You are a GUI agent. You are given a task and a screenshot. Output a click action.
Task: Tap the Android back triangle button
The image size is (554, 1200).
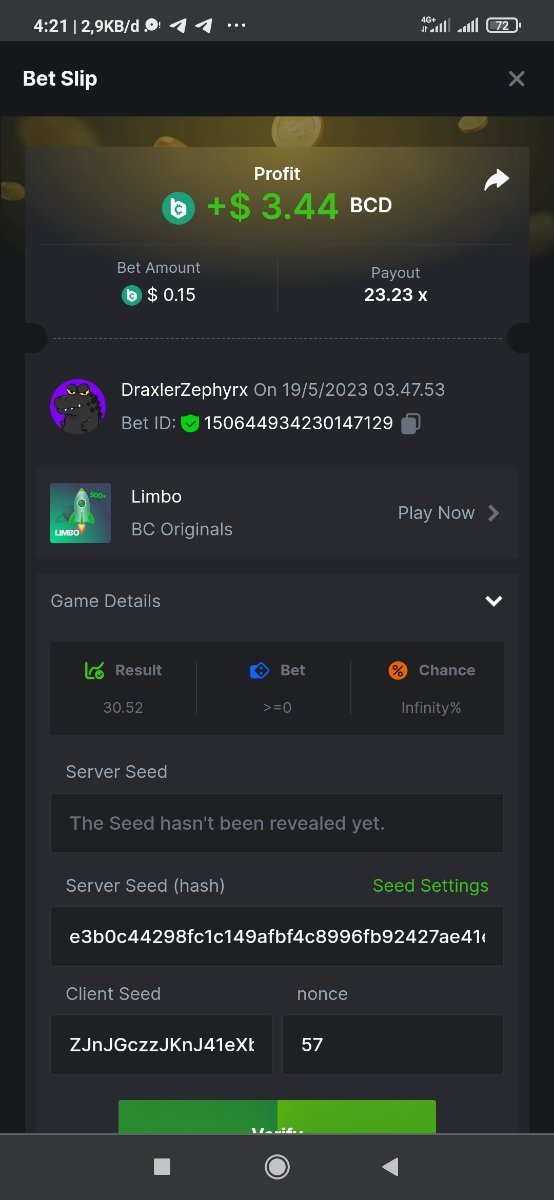click(x=391, y=1166)
